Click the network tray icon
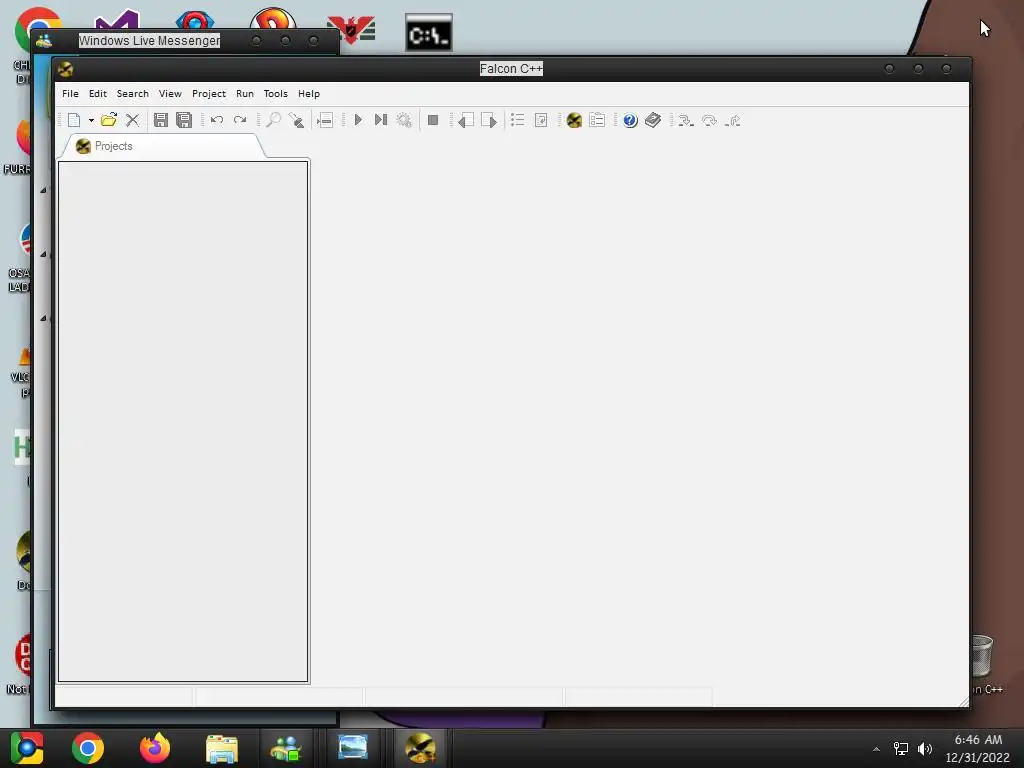The width and height of the screenshot is (1024, 768). [x=901, y=749]
